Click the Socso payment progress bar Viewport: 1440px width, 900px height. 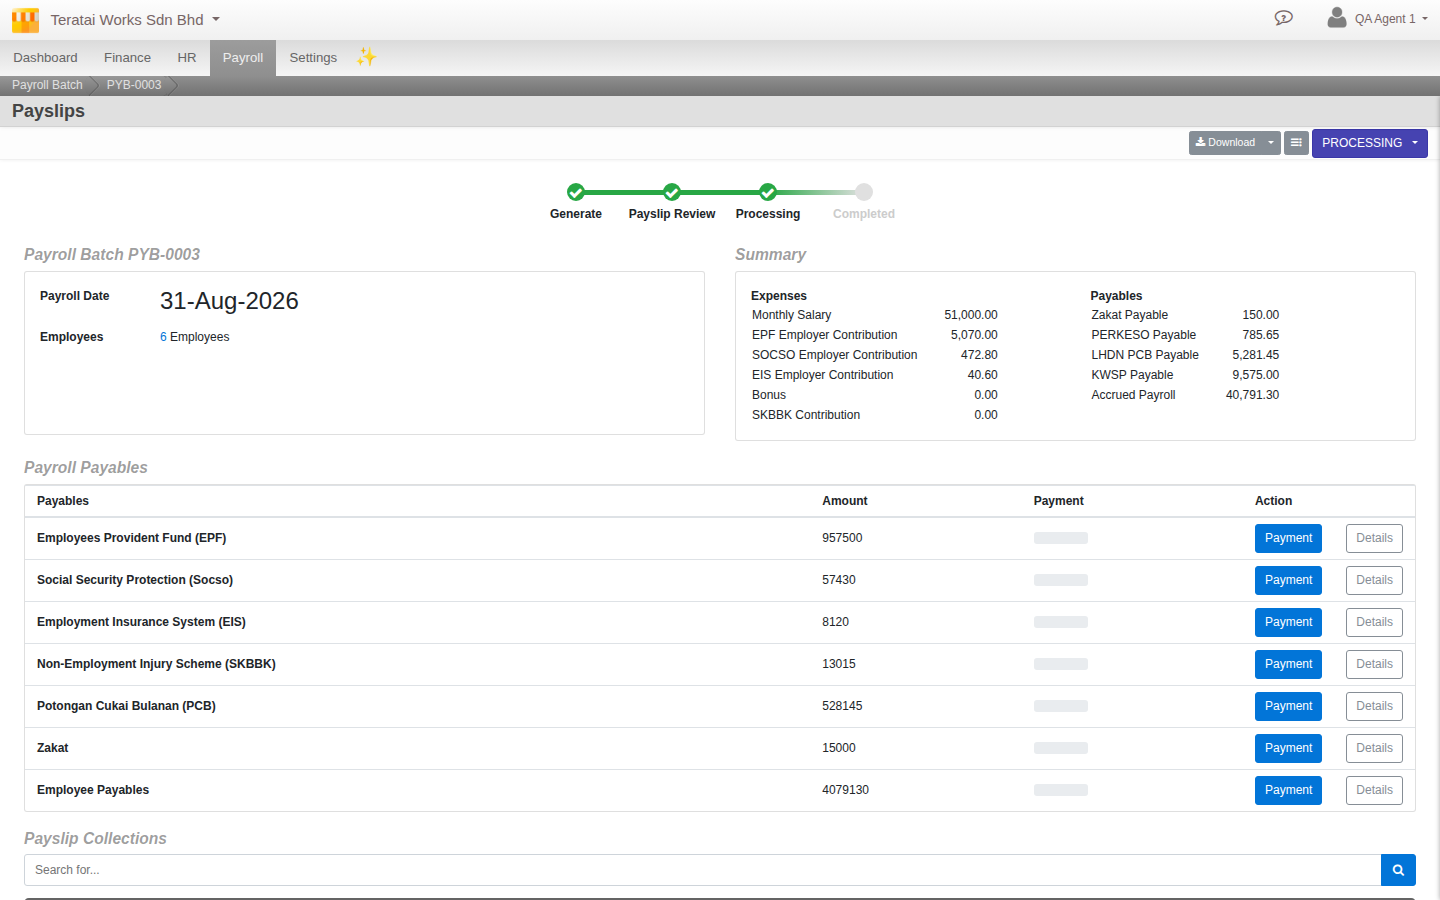tap(1061, 580)
